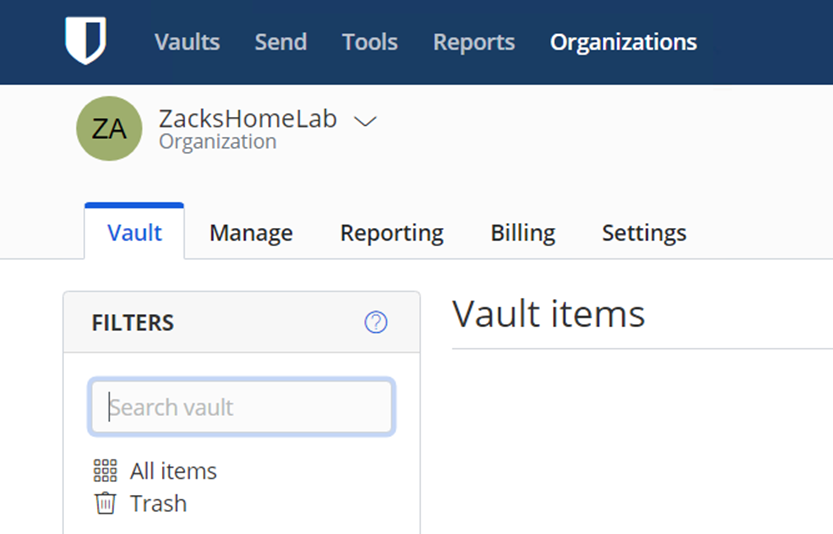
Task: Click the Bitwarden shield logo
Action: pos(86,40)
